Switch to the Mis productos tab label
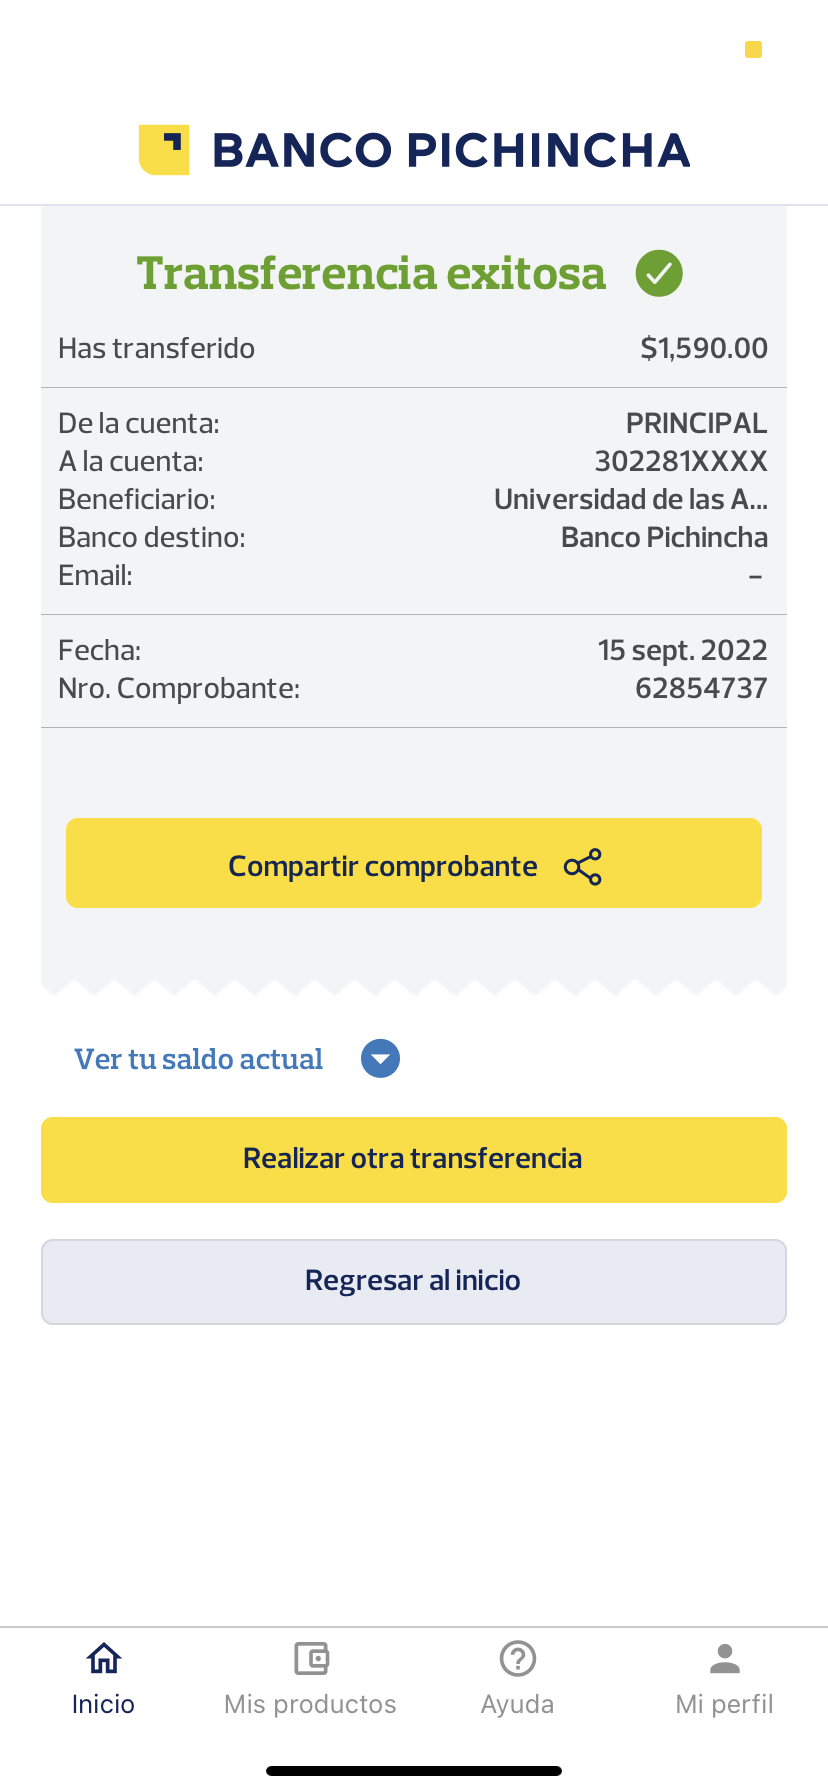The height and width of the screenshot is (1792, 828). pyautogui.click(x=310, y=1704)
